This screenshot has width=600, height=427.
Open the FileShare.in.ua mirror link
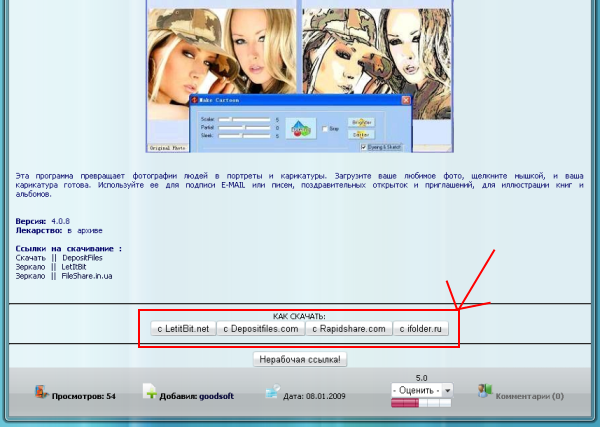pyautogui.click(x=87, y=275)
